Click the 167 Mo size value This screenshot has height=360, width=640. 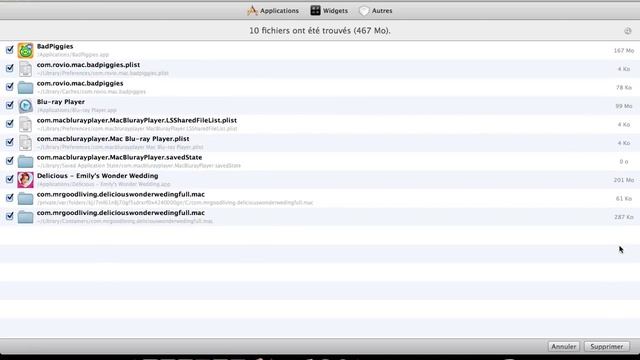pos(624,51)
